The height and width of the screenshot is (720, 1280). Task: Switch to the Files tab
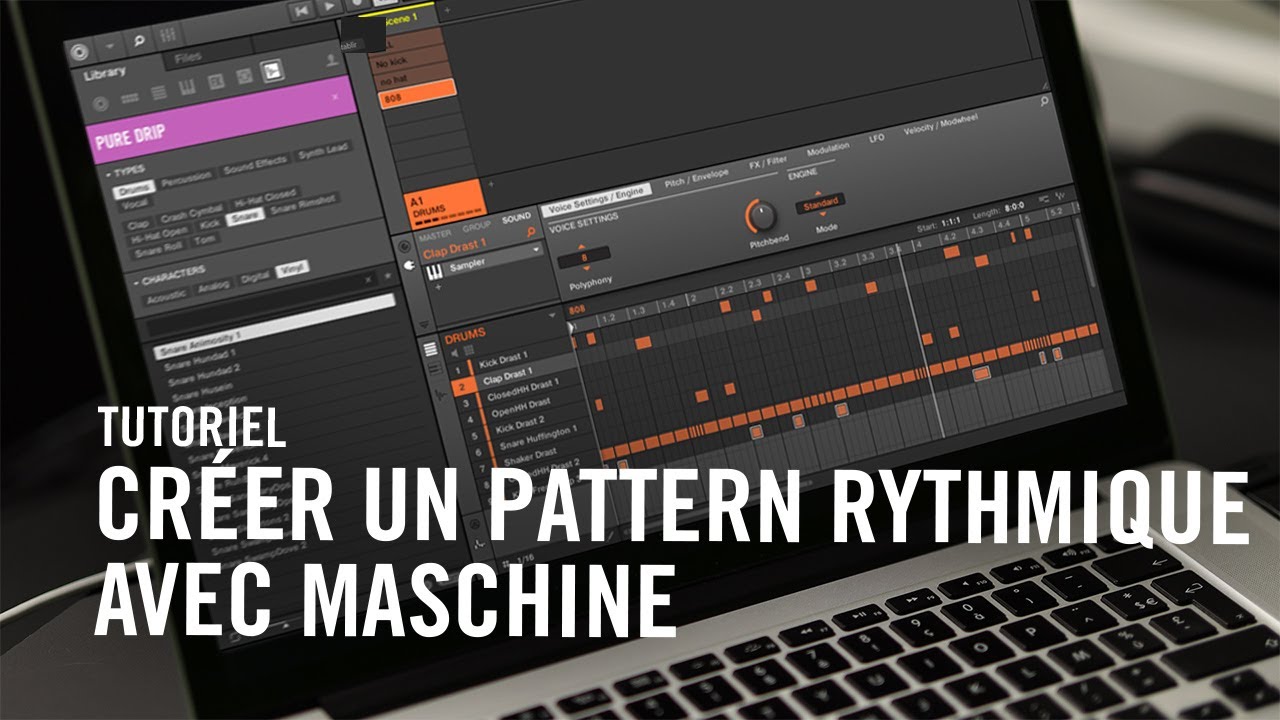coord(188,58)
